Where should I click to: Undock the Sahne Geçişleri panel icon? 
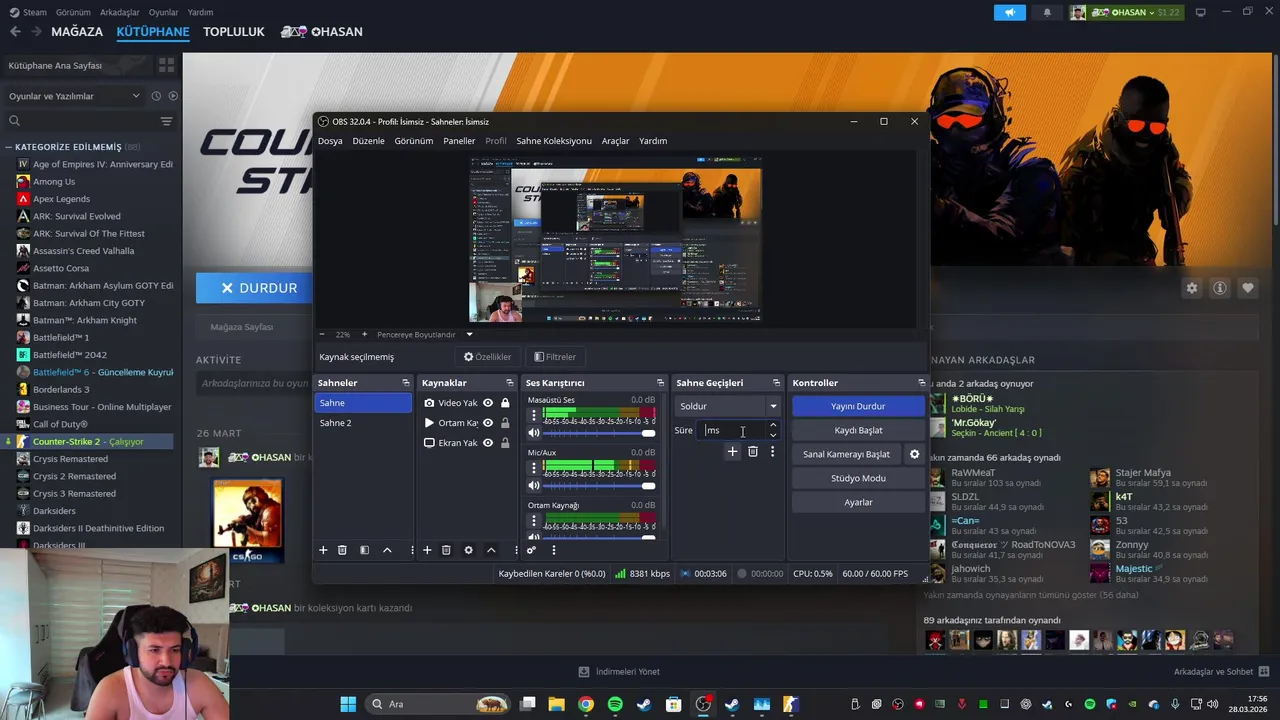pyautogui.click(x=776, y=383)
